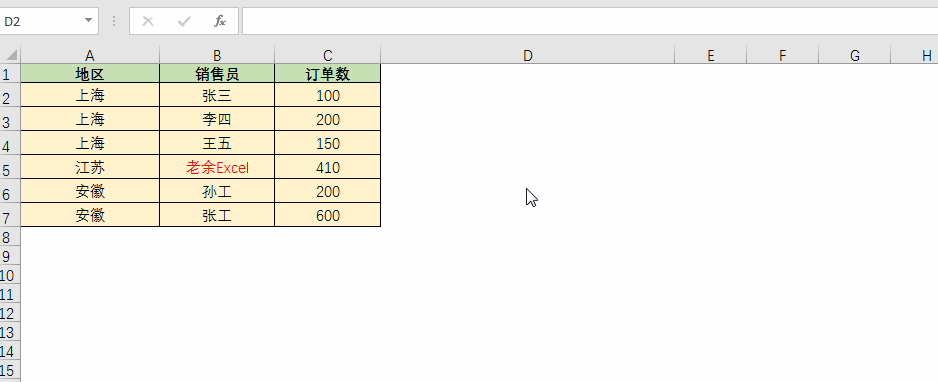Select row 14 header
938x382 pixels.
10,351
